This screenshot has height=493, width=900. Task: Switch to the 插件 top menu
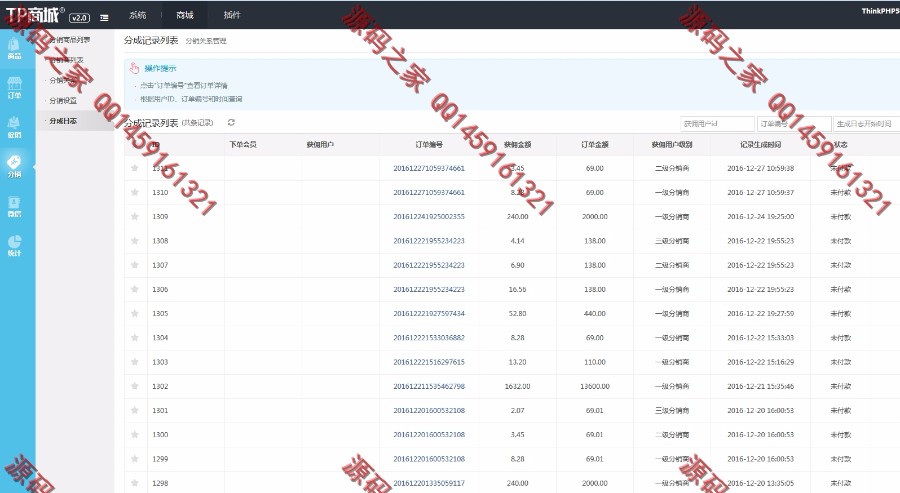point(232,15)
